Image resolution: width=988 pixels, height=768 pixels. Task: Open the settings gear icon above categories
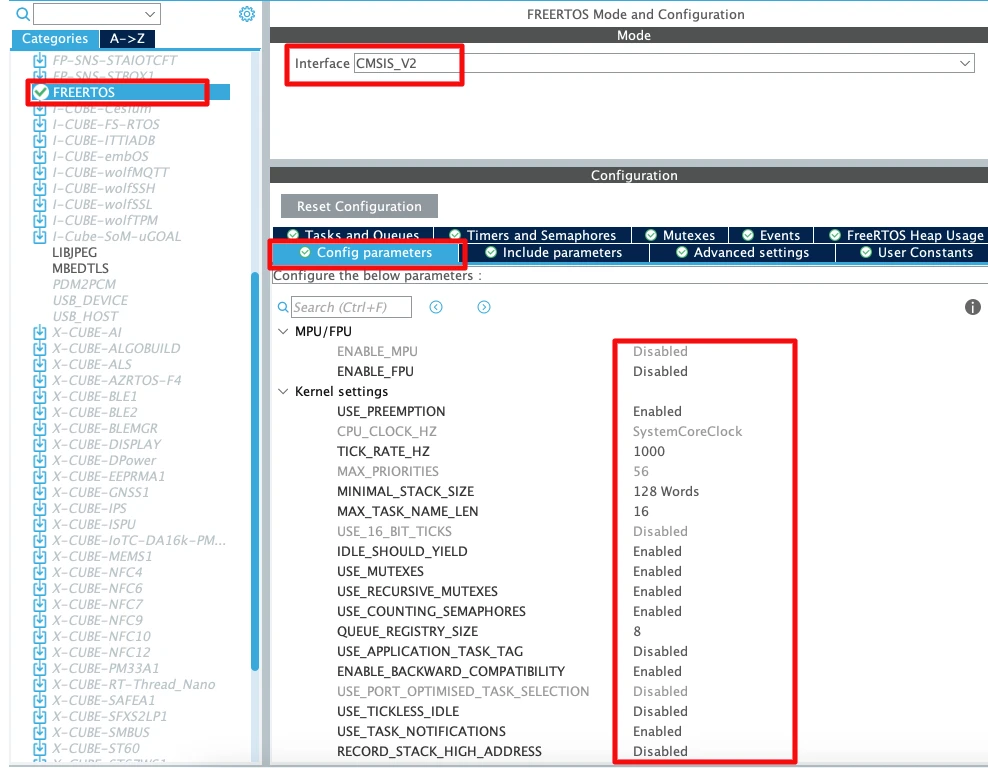coord(247,14)
